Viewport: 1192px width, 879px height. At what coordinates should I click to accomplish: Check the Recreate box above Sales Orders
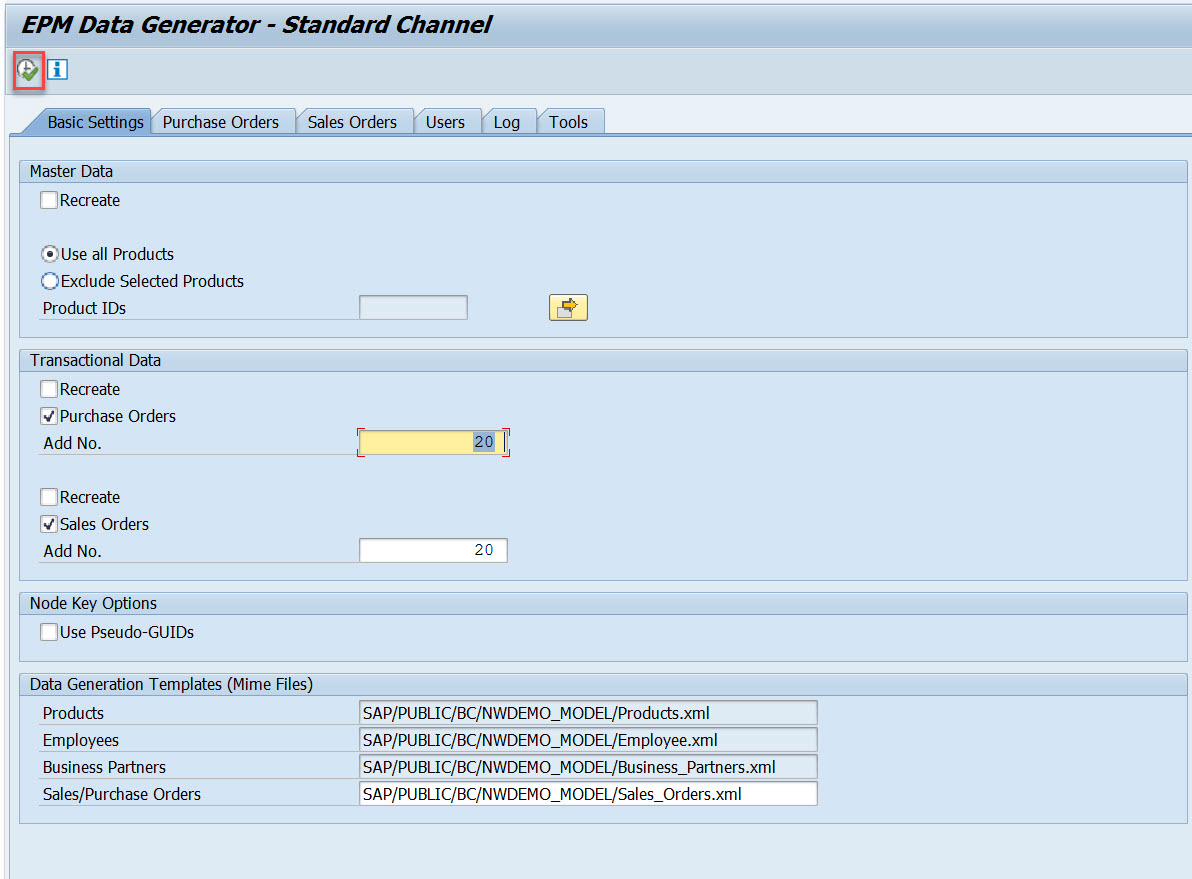(48, 497)
